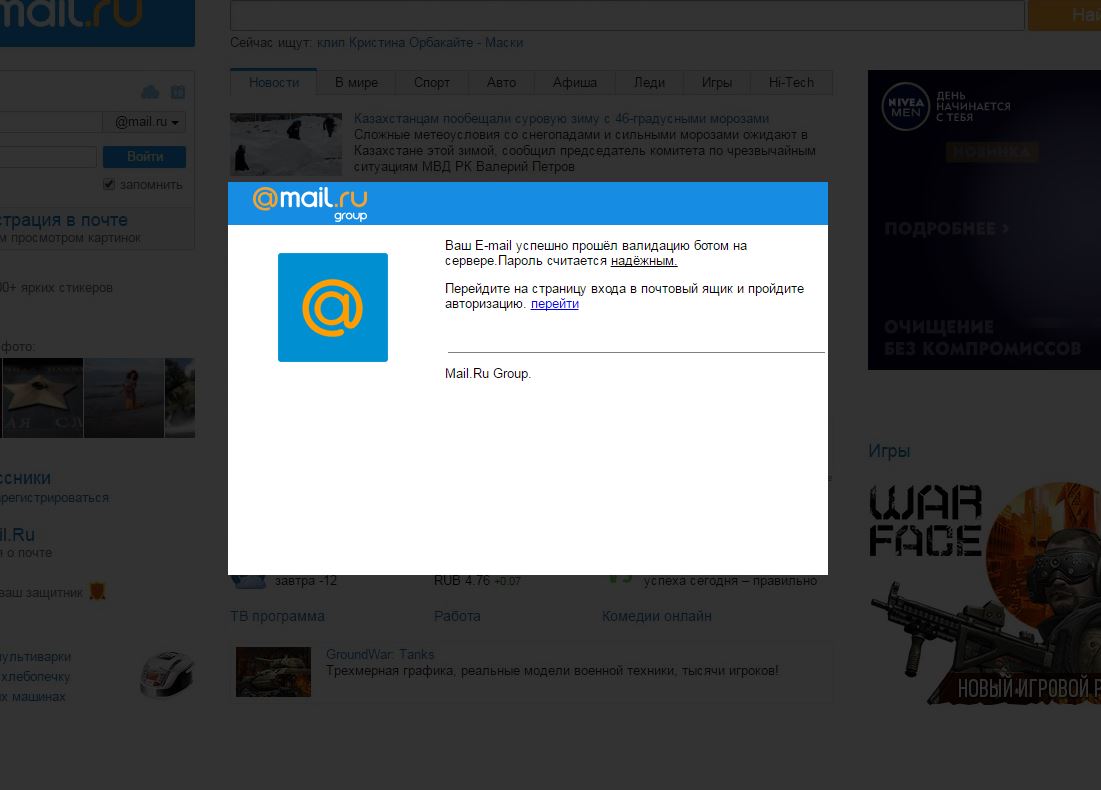Select the Игры tab
The width and height of the screenshot is (1101, 790).
coord(716,82)
